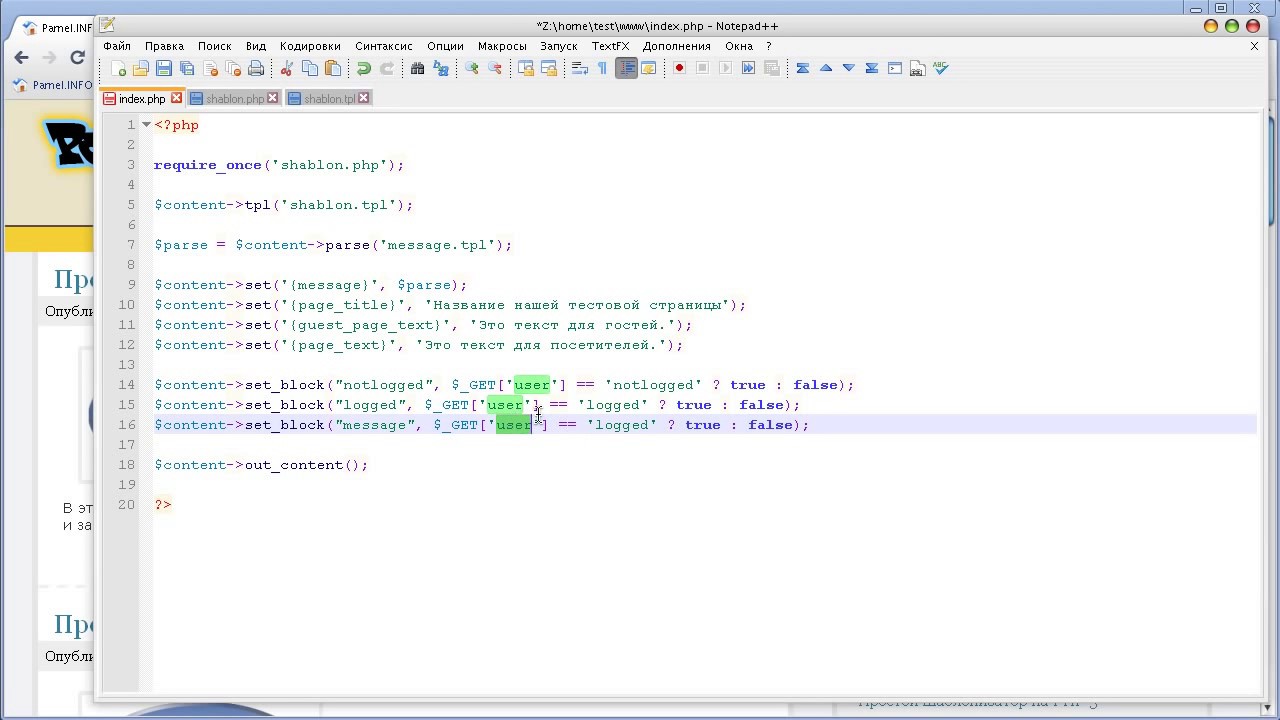The image size is (1280, 720).
Task: Copy selection via toolbar icon
Action: click(x=310, y=68)
